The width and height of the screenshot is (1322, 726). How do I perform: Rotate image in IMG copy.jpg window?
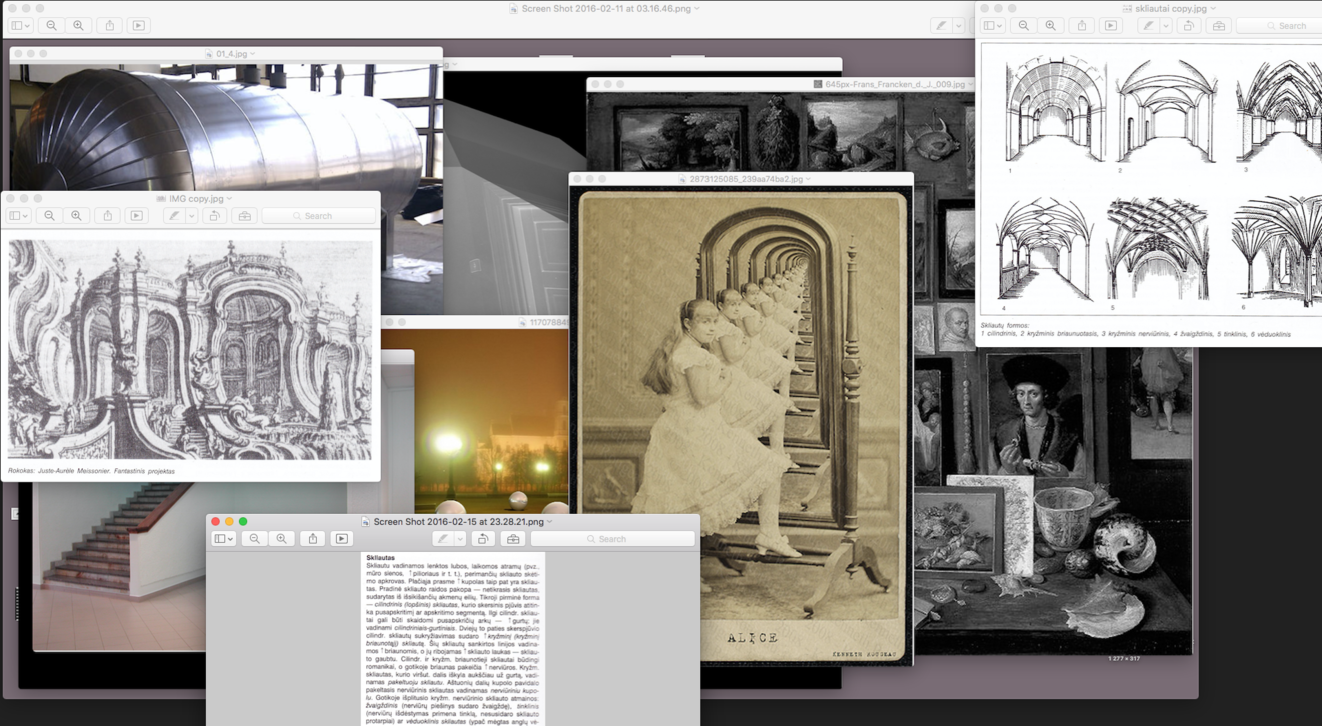(x=214, y=216)
